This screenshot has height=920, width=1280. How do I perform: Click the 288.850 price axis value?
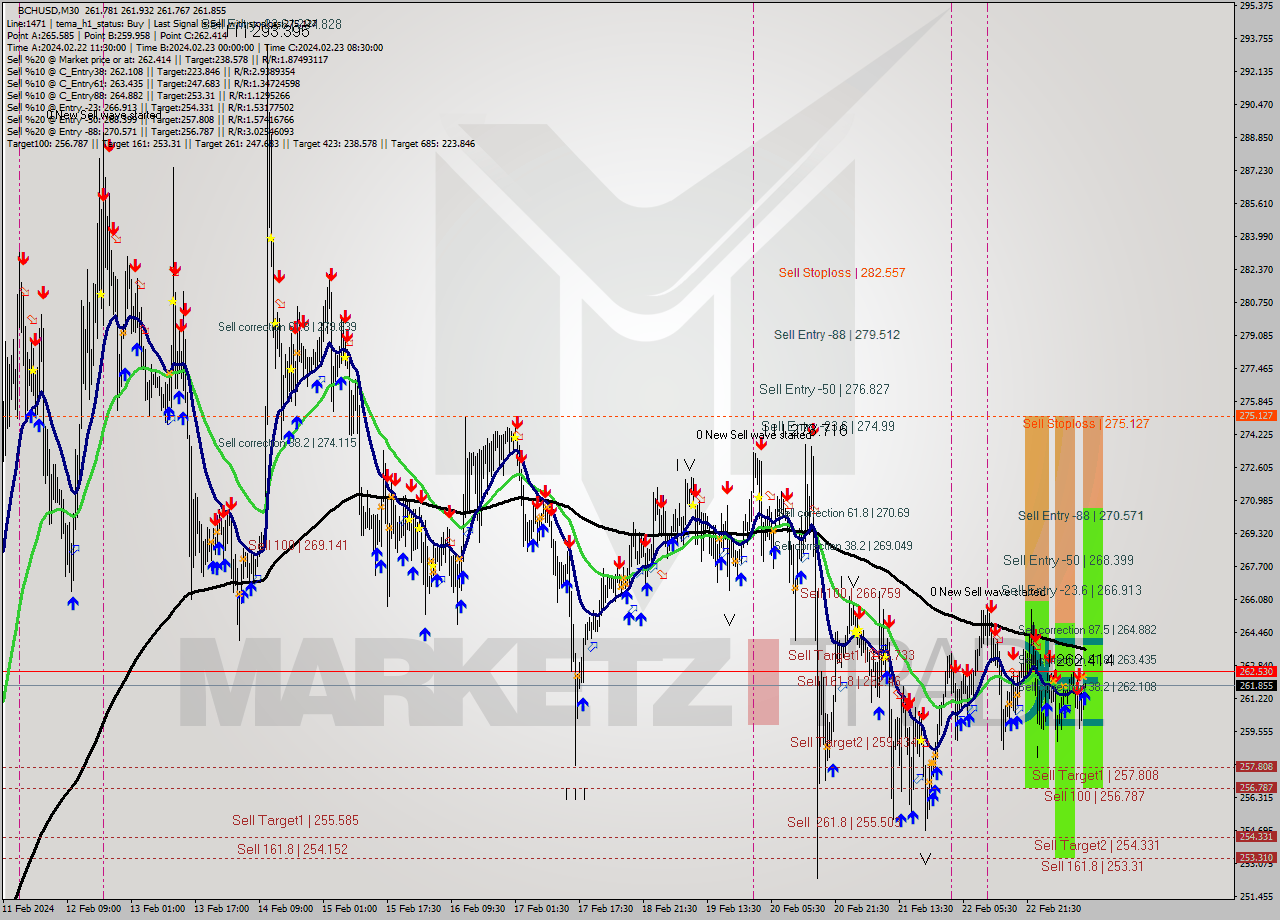[x=1256, y=137]
